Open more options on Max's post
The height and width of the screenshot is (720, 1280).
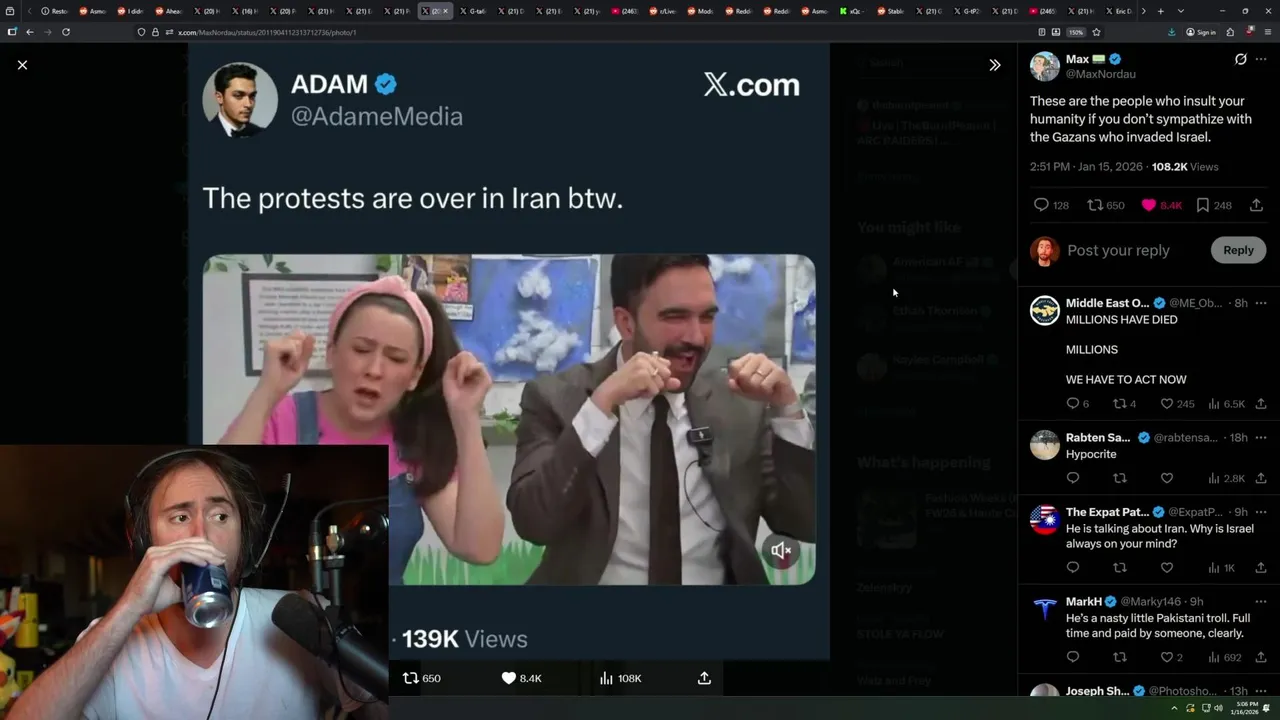[1261, 59]
